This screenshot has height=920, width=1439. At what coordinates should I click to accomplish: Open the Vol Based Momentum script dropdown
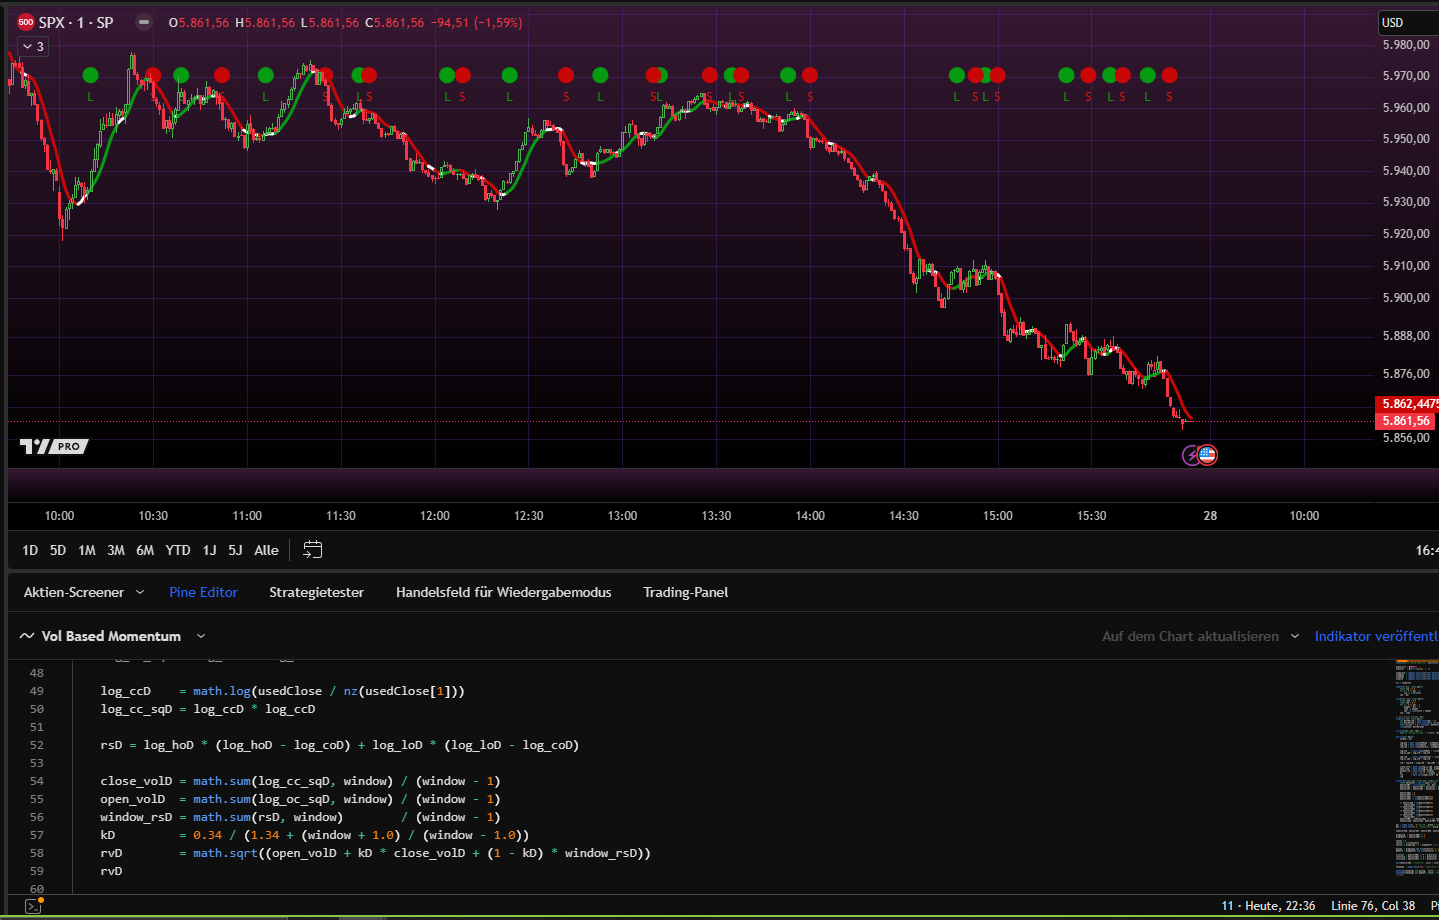click(201, 636)
